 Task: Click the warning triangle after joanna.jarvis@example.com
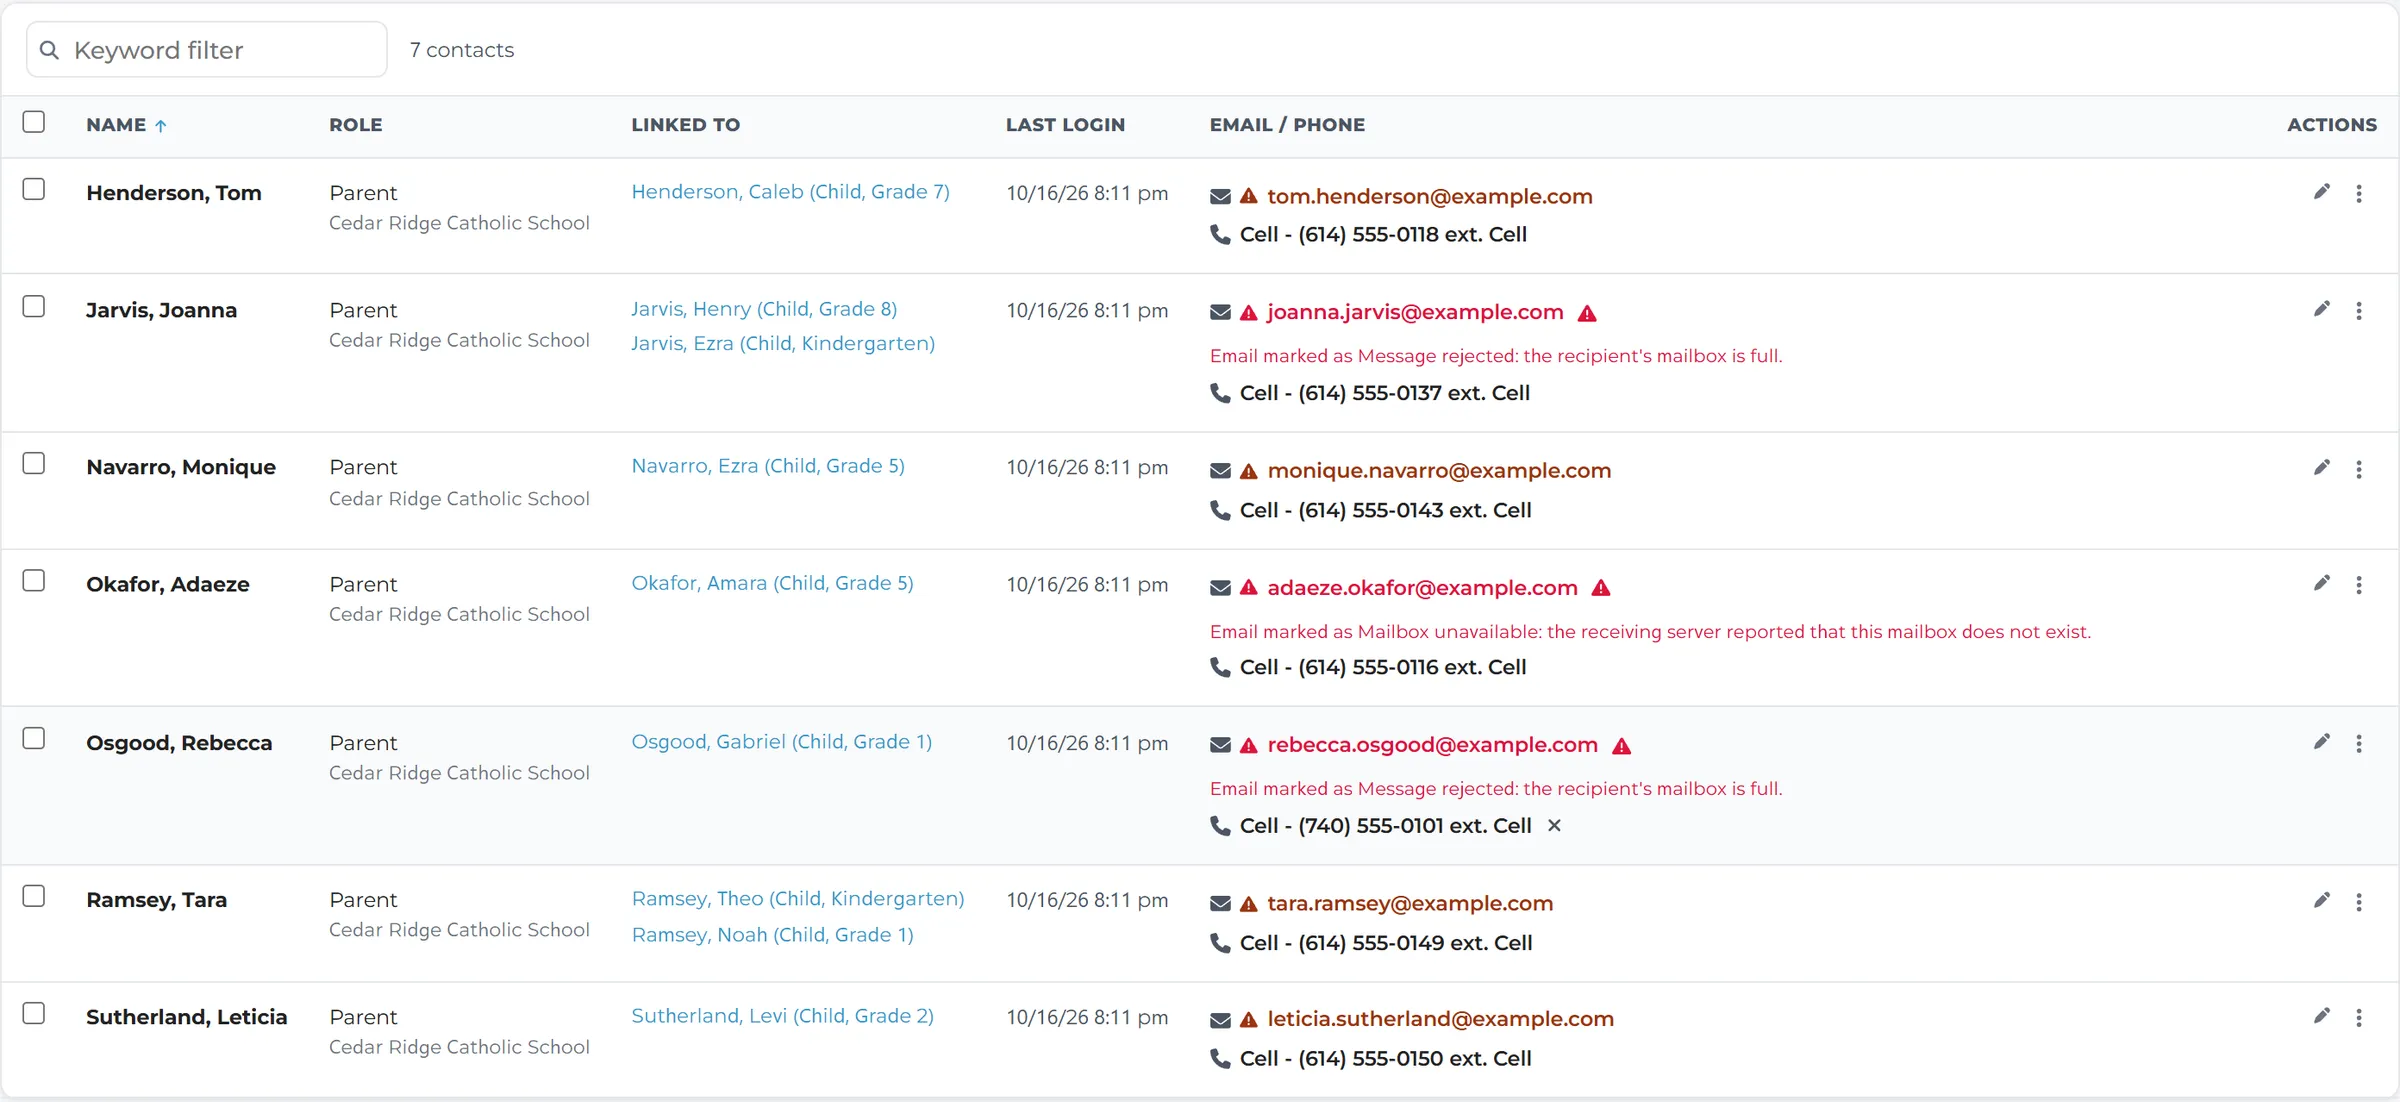(1587, 313)
